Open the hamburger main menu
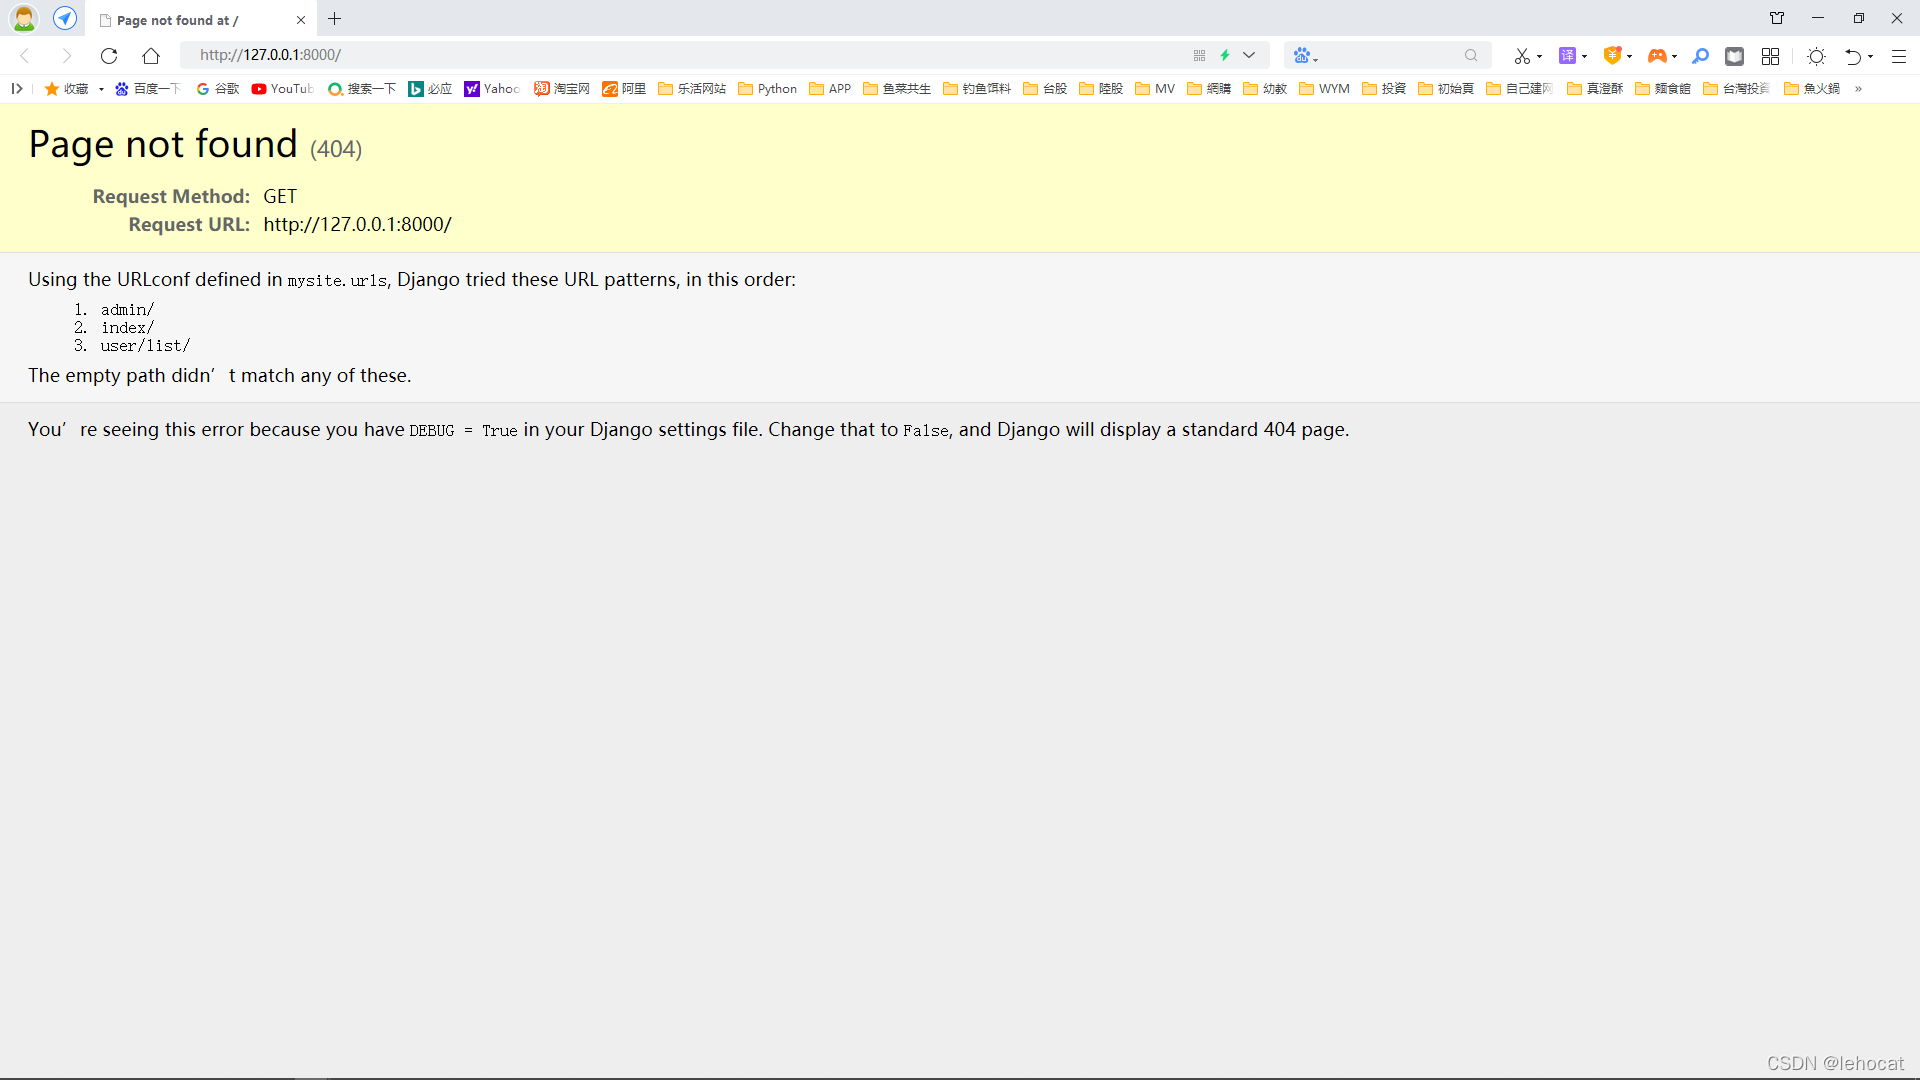This screenshot has width=1920, height=1080. click(1898, 56)
